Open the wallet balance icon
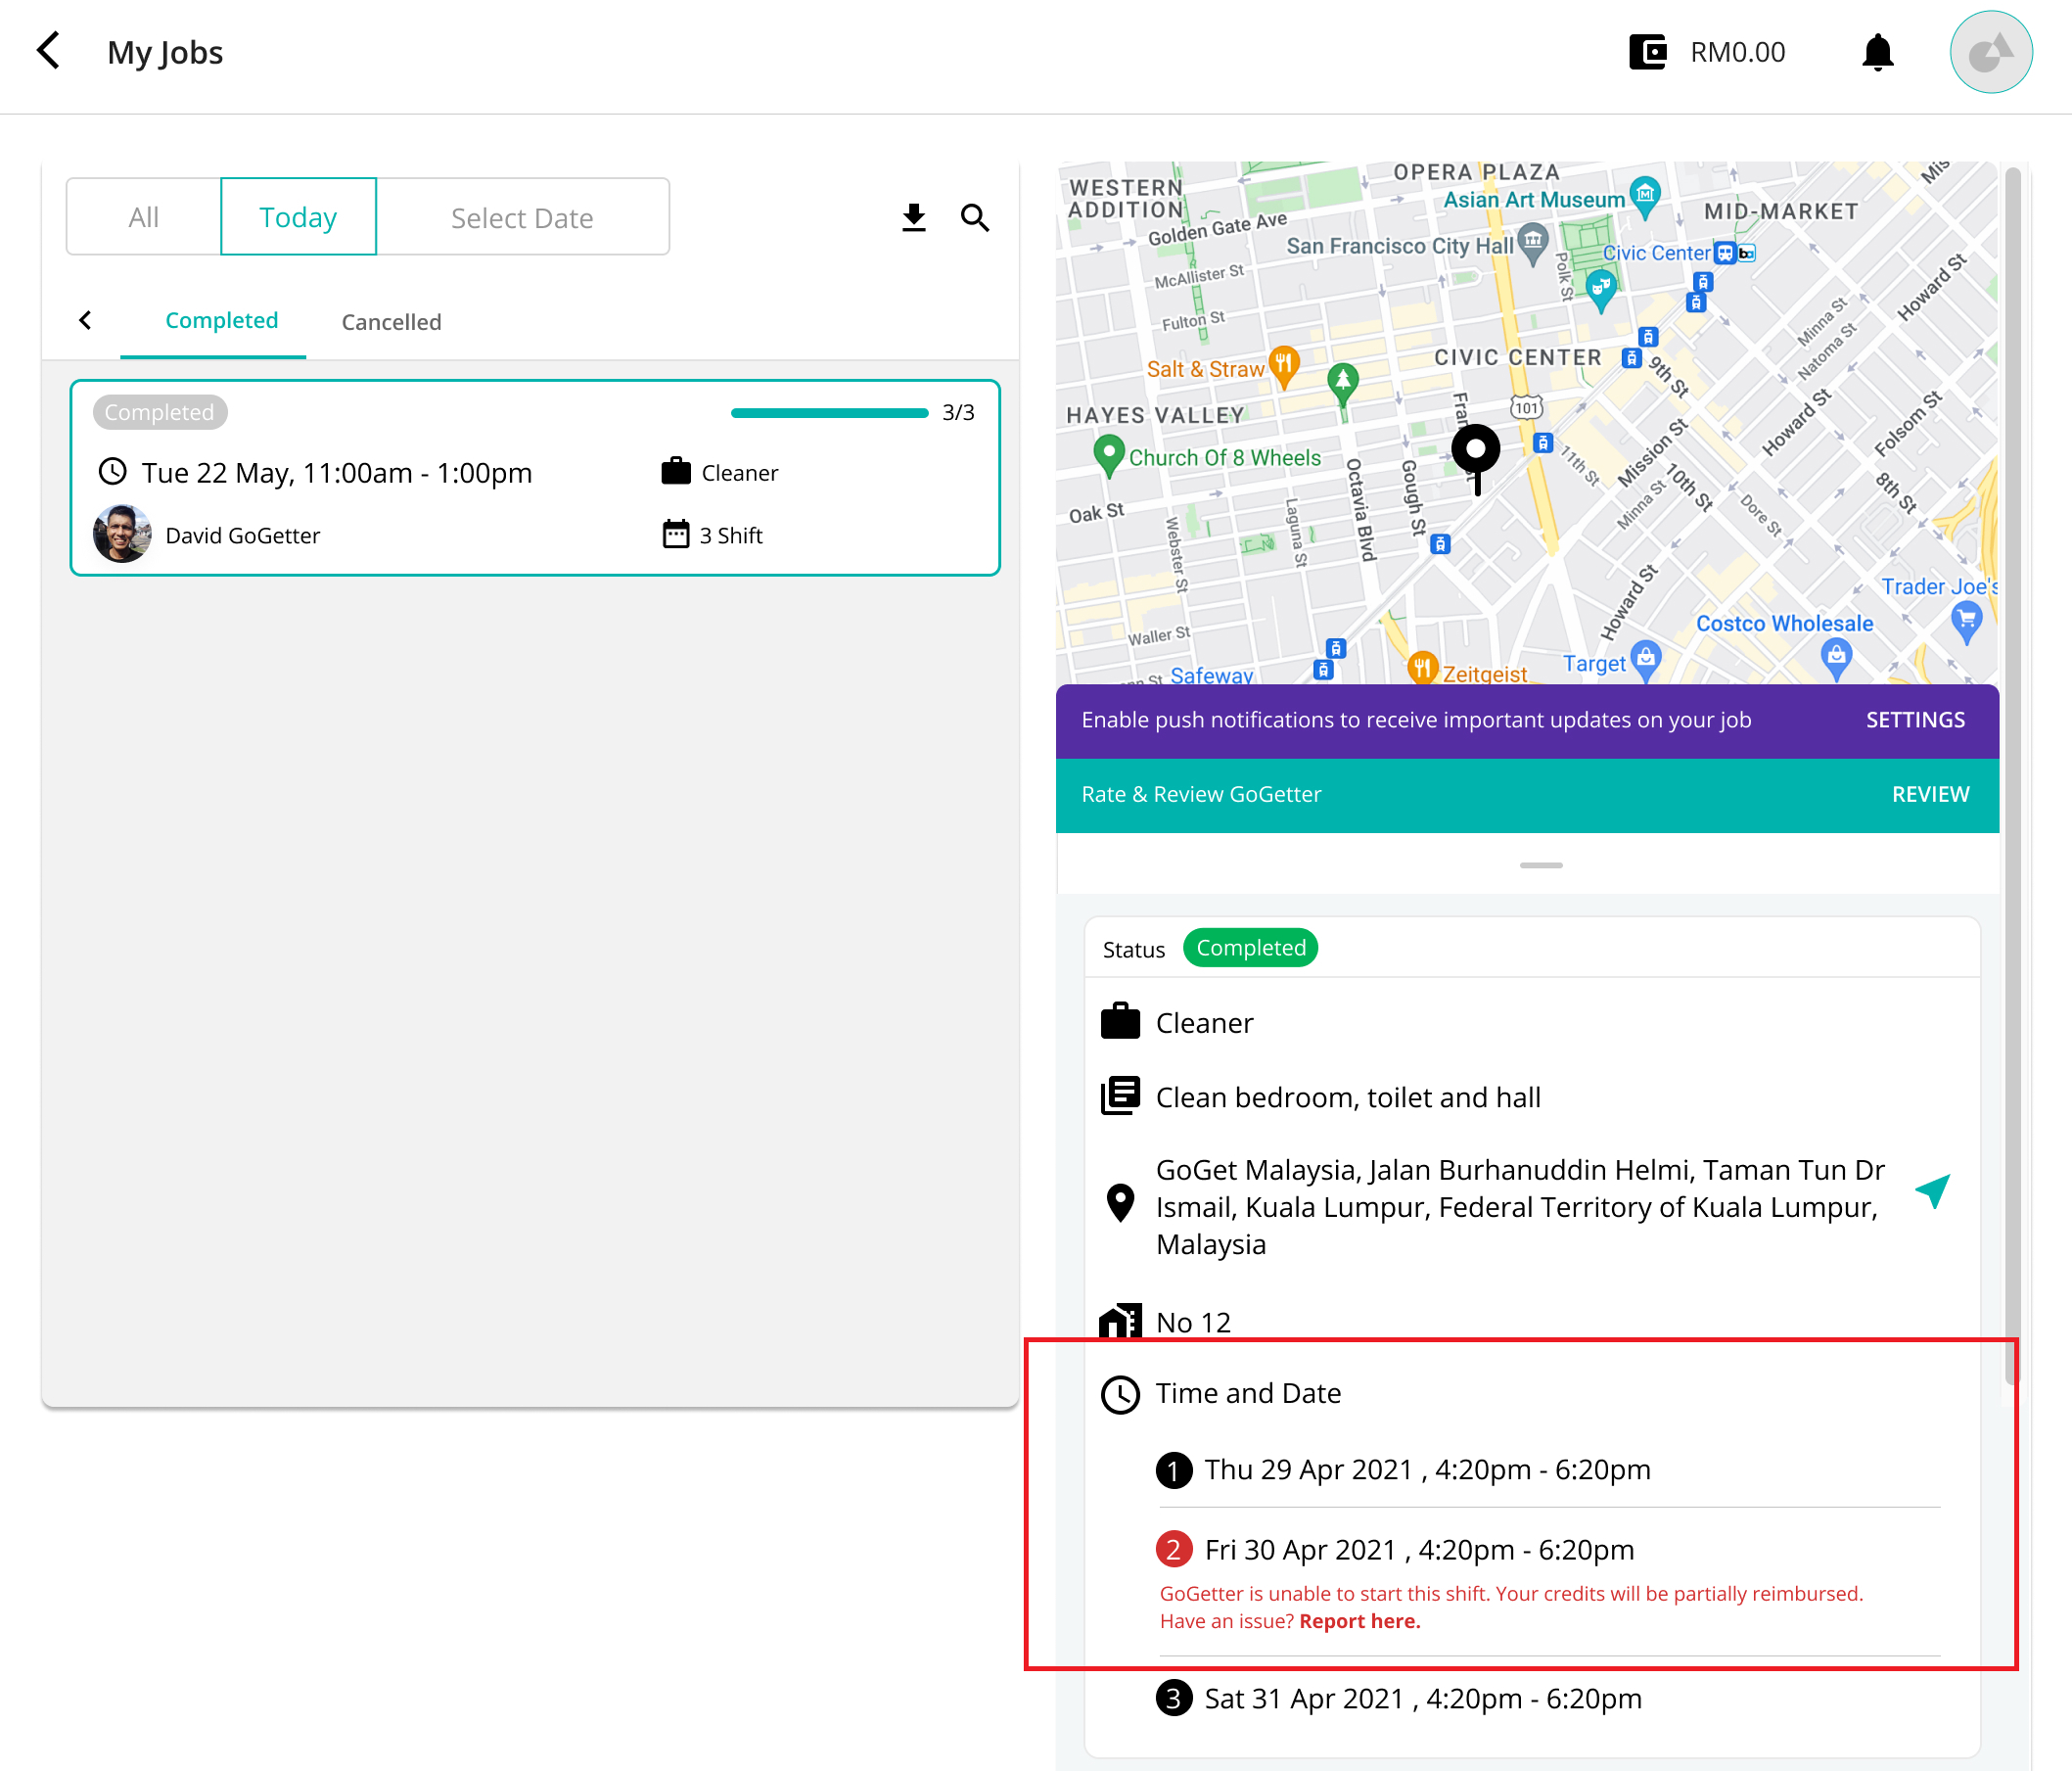 [x=1647, y=52]
